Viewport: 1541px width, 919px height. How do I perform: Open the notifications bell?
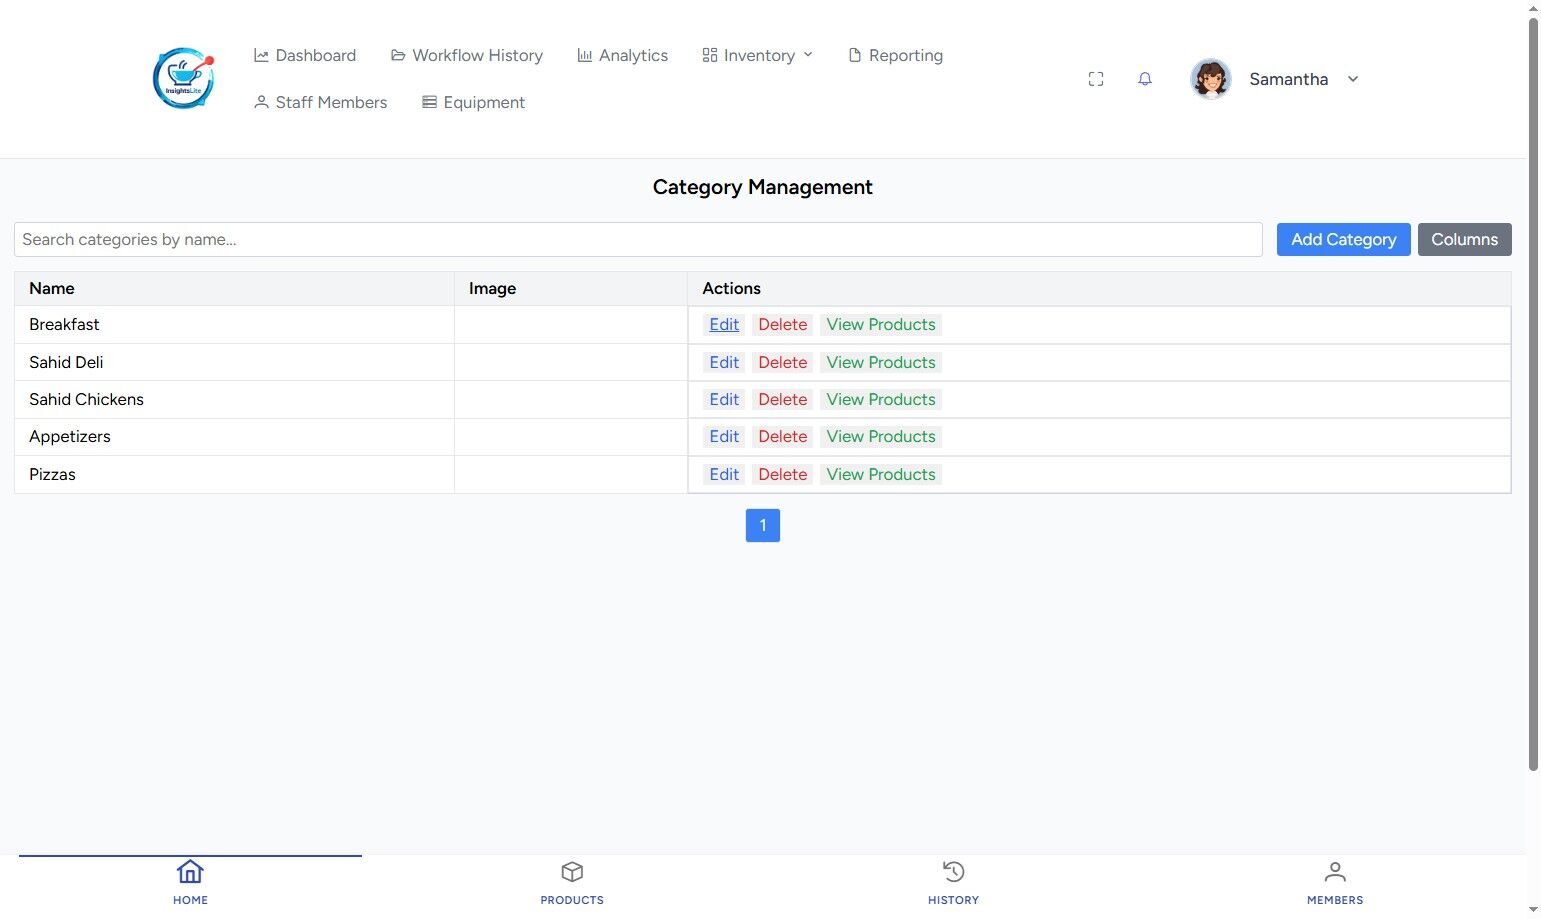click(1145, 79)
